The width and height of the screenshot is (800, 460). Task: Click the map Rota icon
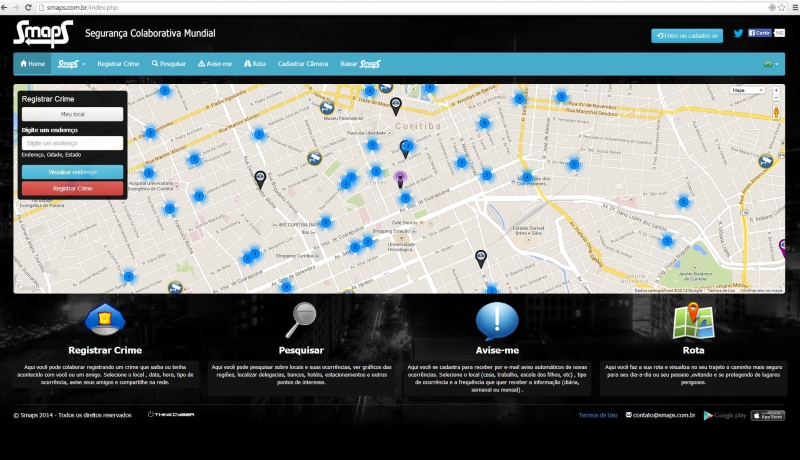pyautogui.click(x=693, y=321)
